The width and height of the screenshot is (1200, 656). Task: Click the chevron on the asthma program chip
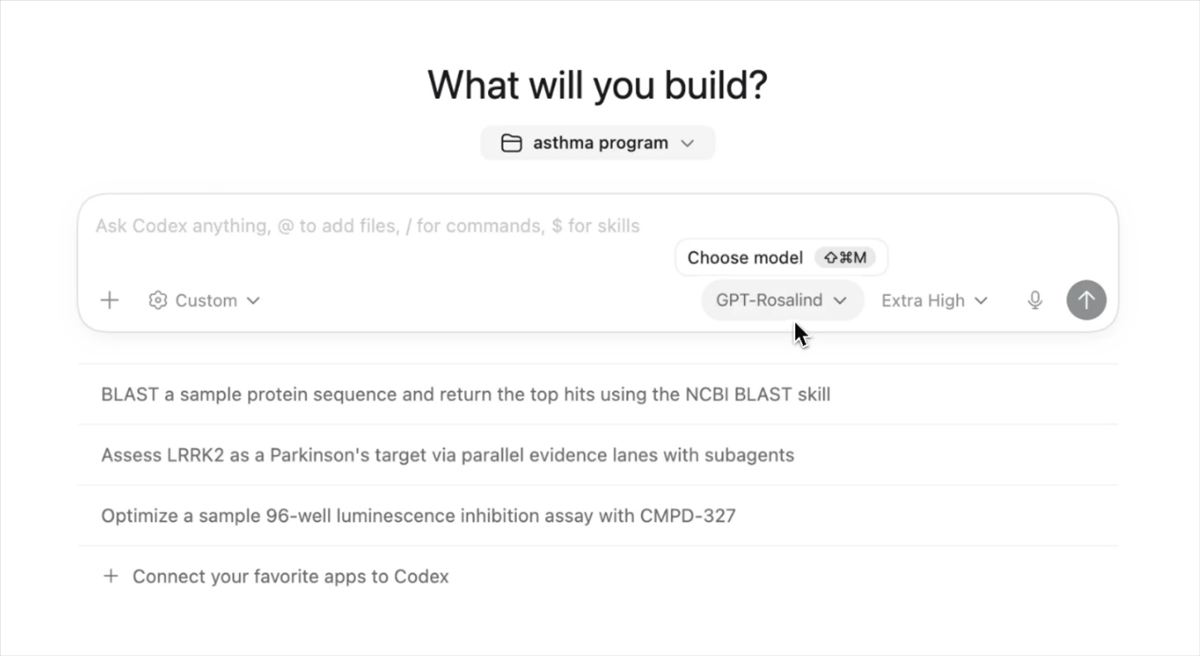coord(687,142)
